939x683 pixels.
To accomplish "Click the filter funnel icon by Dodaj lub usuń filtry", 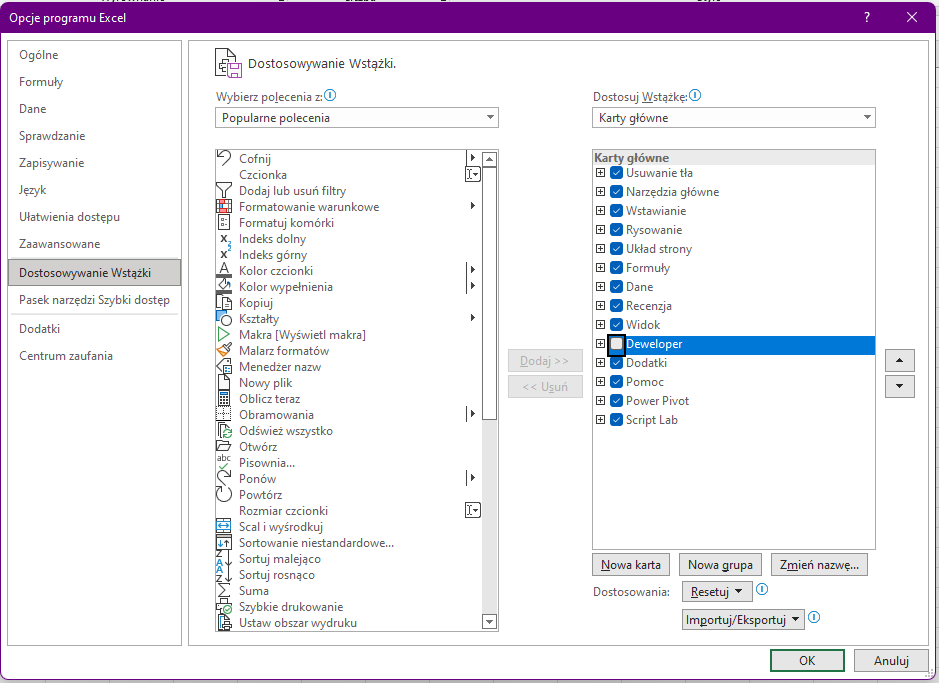I will [x=223, y=190].
